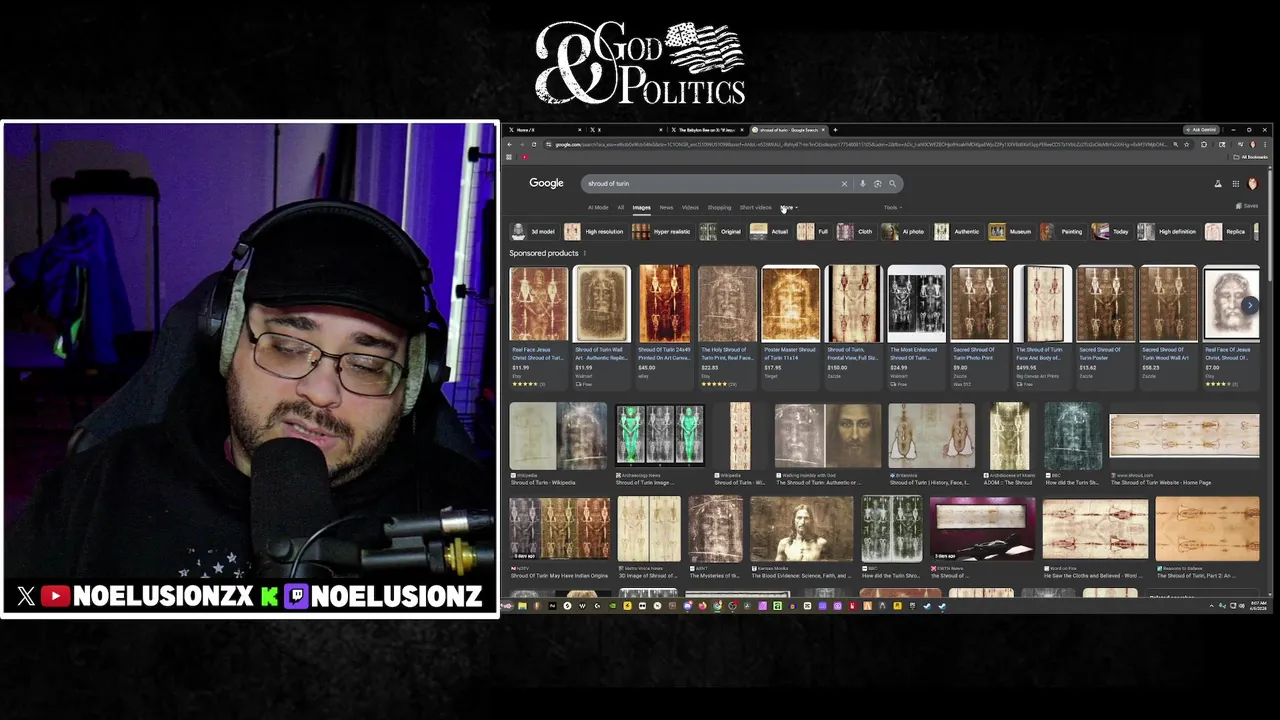Switch to the Babylon Bee on X tab
The image size is (1280, 720).
[x=707, y=130]
